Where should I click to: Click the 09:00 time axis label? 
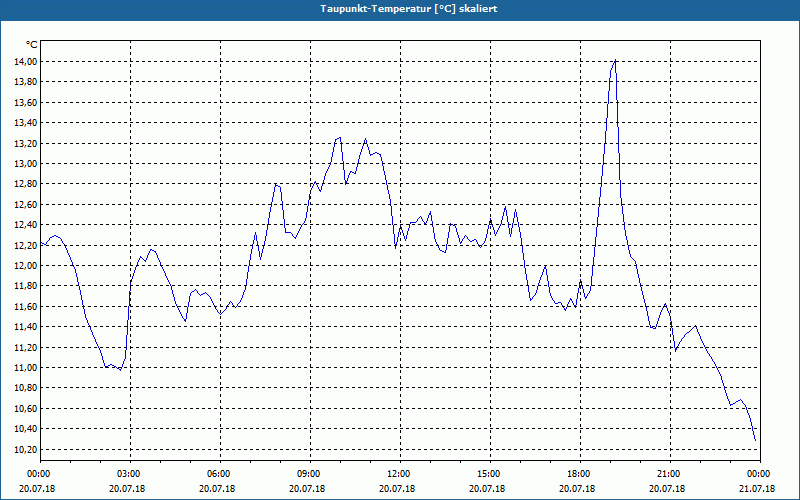[x=310, y=474]
